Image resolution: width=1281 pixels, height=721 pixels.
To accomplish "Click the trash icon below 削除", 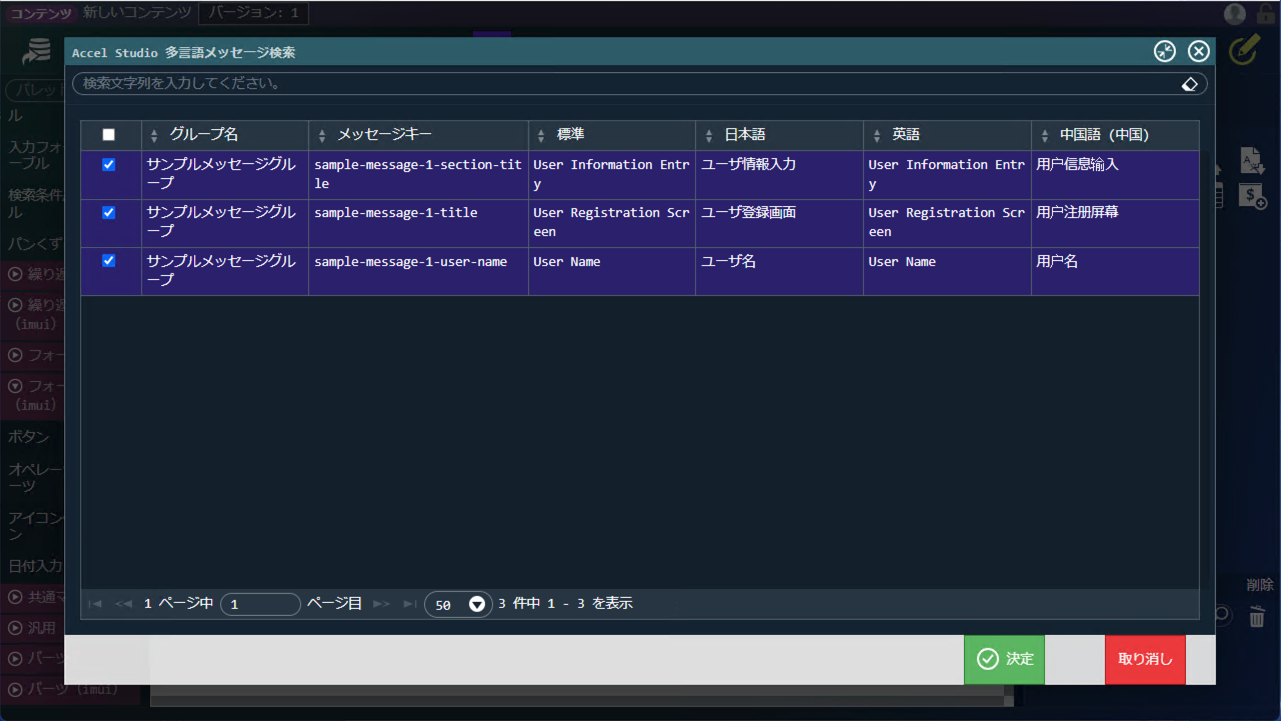I will point(1257,617).
